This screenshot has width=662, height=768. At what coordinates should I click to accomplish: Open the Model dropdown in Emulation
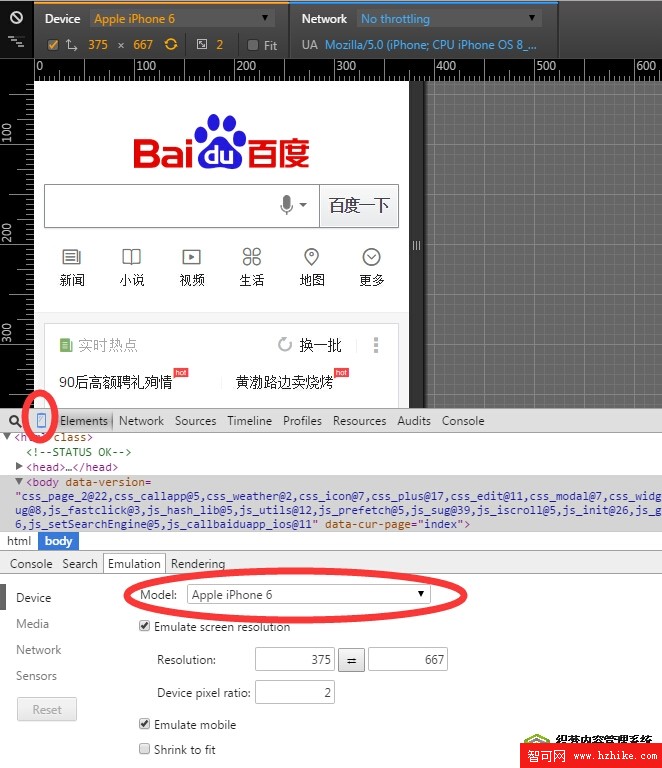tap(308, 594)
